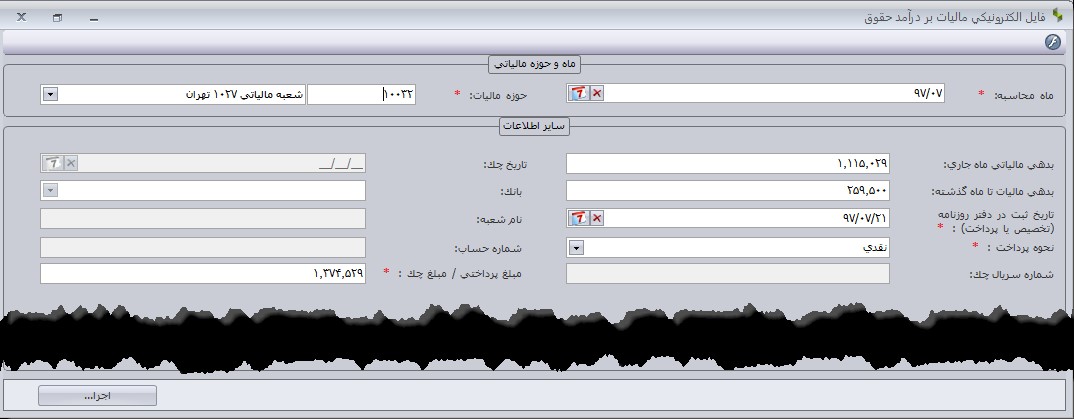Expand the حوزه مالیات branch dropdown
Viewport: 1074px width, 419px height.
49,95
